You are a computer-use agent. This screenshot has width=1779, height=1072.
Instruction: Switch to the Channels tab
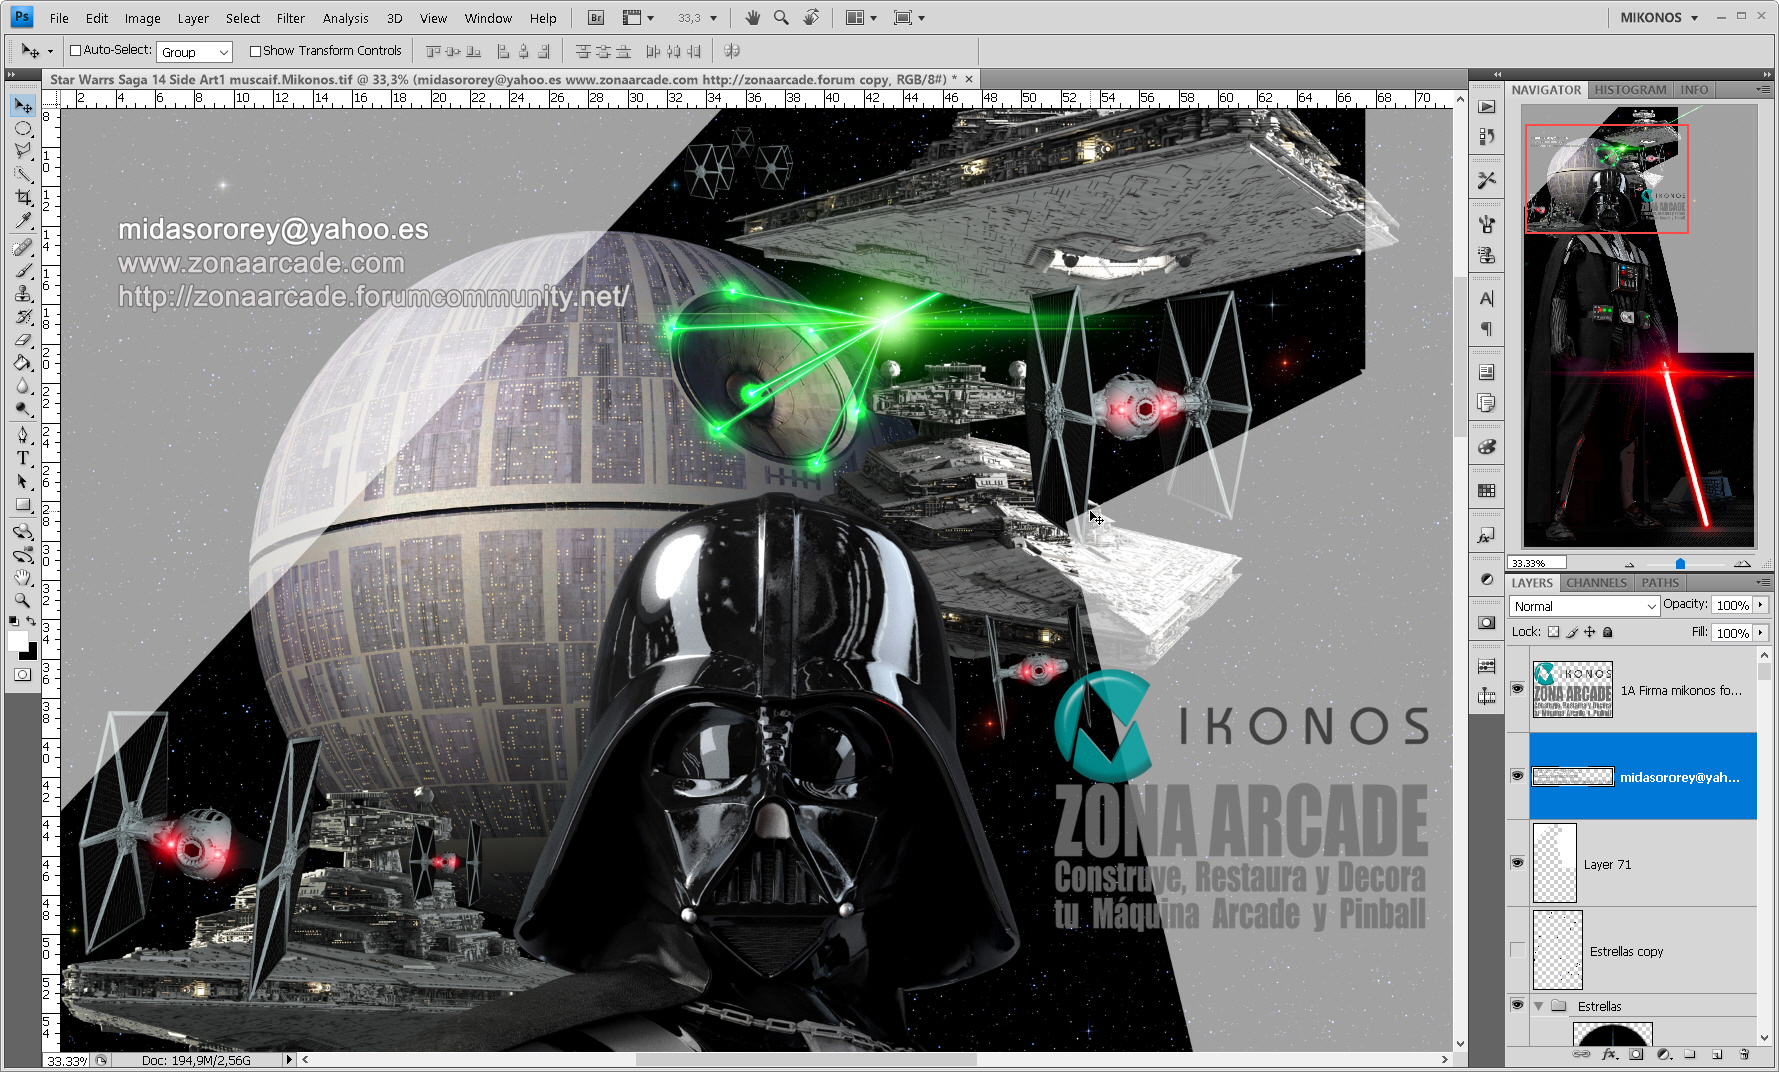[1596, 583]
